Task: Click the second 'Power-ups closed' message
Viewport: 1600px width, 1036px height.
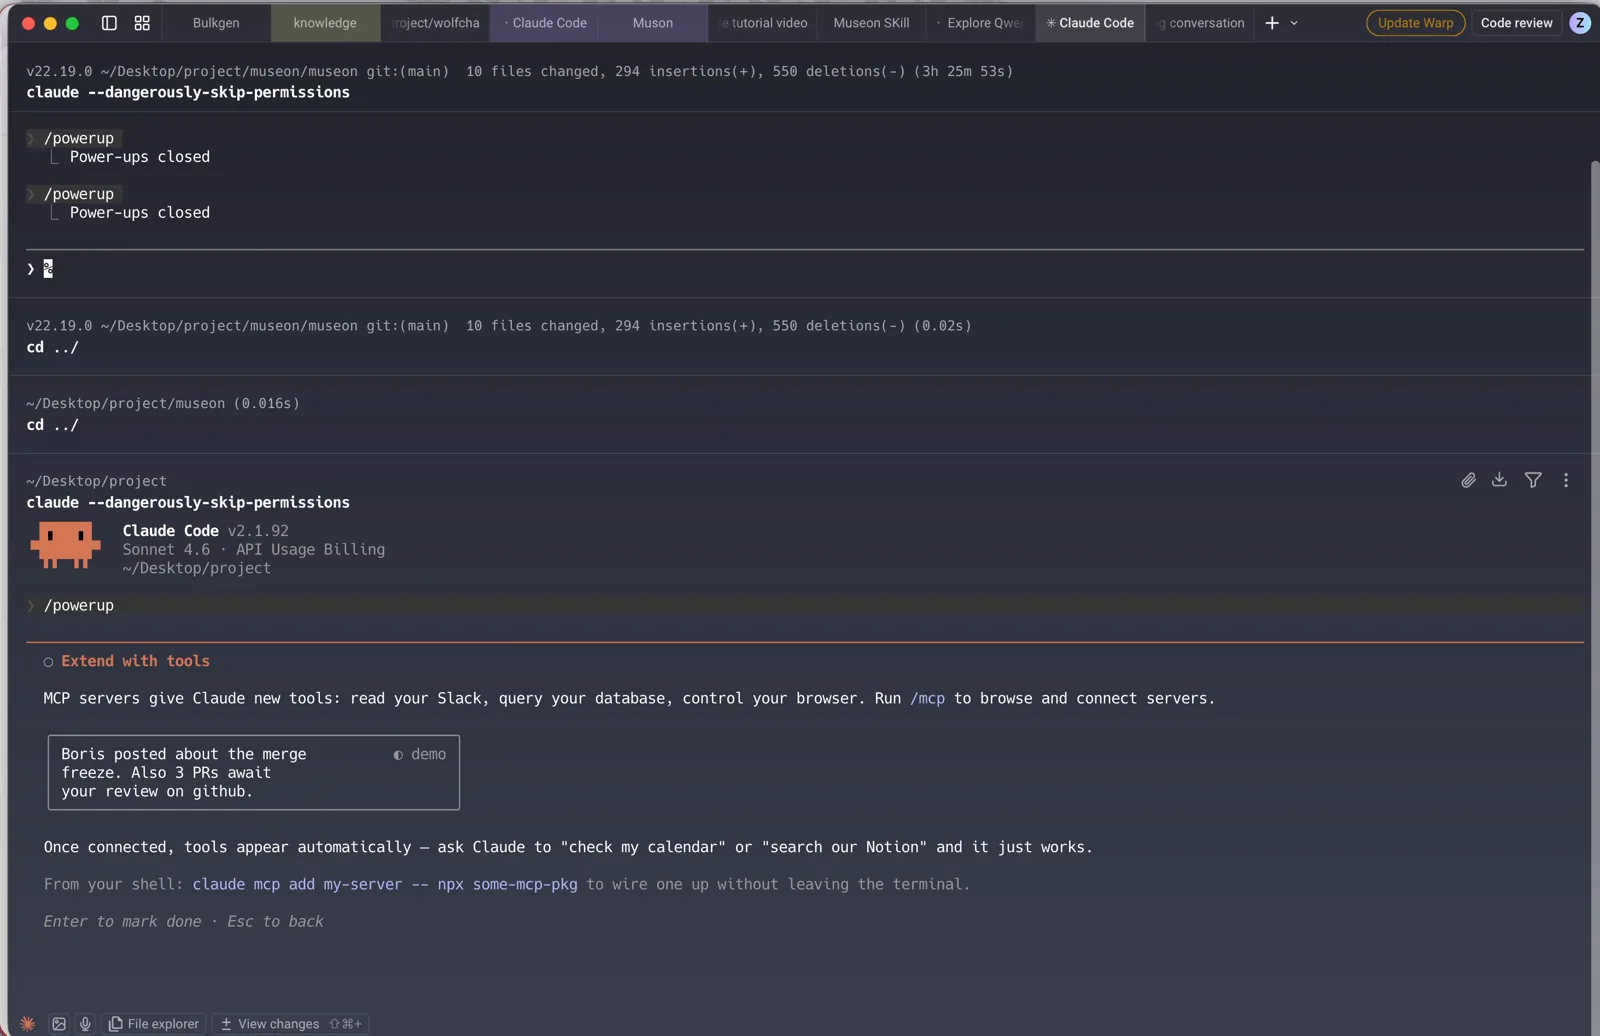Action: pos(140,213)
